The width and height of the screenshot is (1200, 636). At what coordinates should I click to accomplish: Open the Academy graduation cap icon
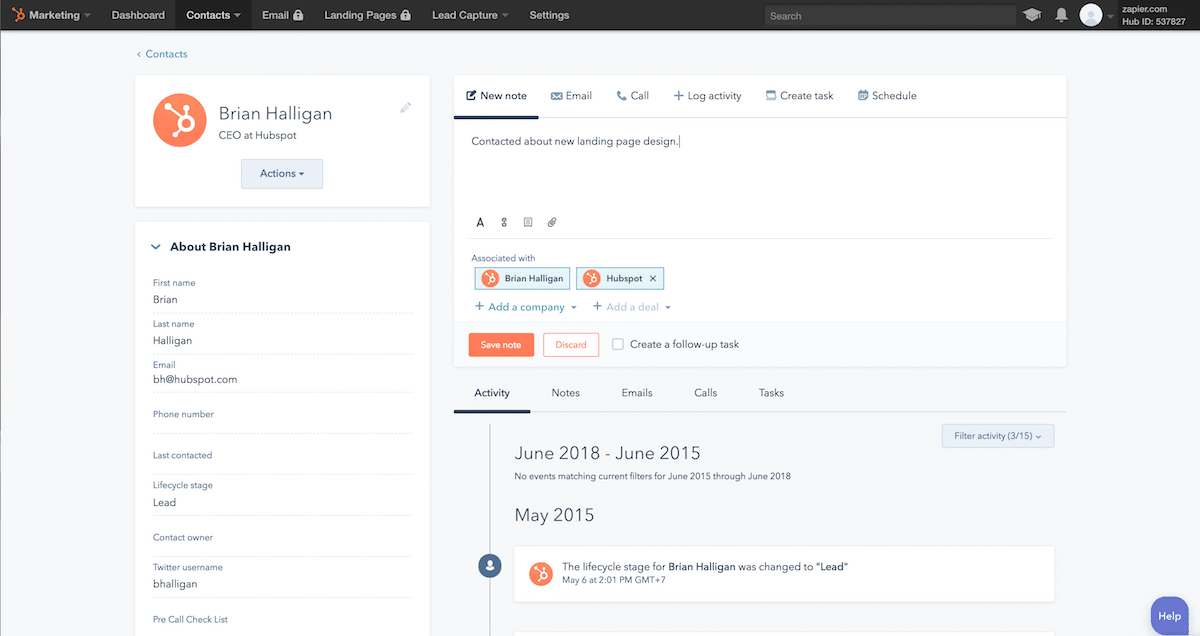pyautogui.click(x=1032, y=15)
